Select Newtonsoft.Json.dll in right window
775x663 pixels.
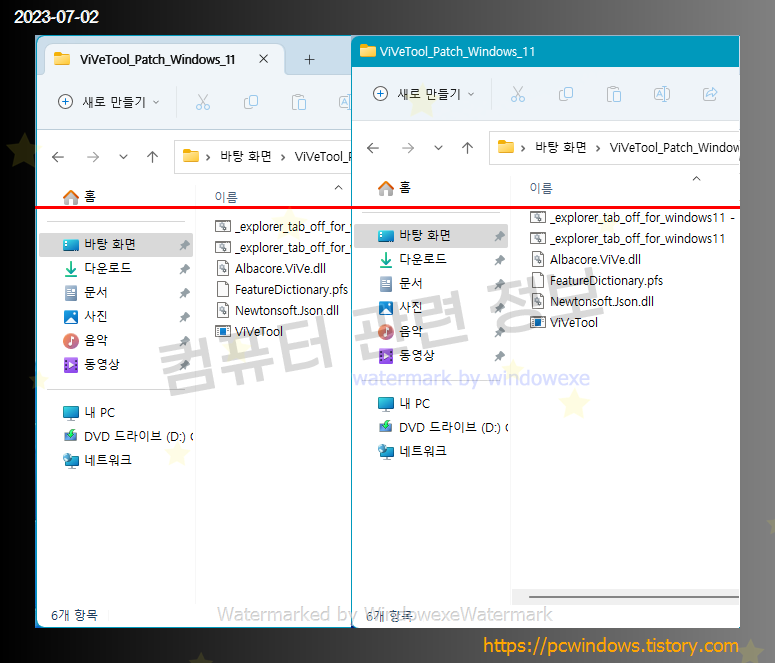592,302
